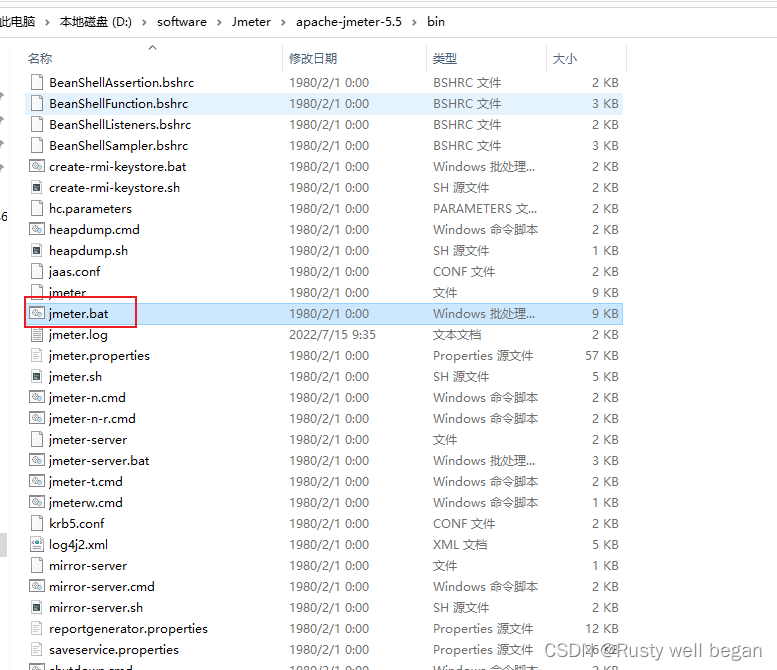Navigate to 本地磁盘 (D:) in address bar
777x670 pixels.
(x=96, y=22)
